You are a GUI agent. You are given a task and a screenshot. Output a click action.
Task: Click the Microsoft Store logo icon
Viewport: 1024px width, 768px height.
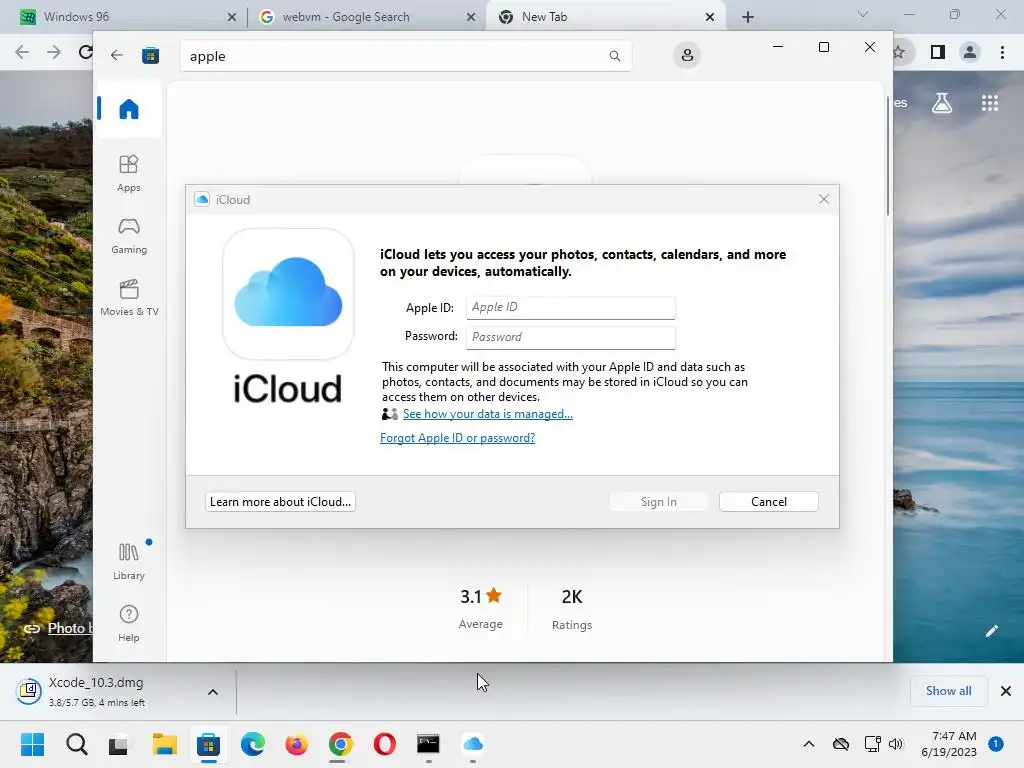[151, 56]
